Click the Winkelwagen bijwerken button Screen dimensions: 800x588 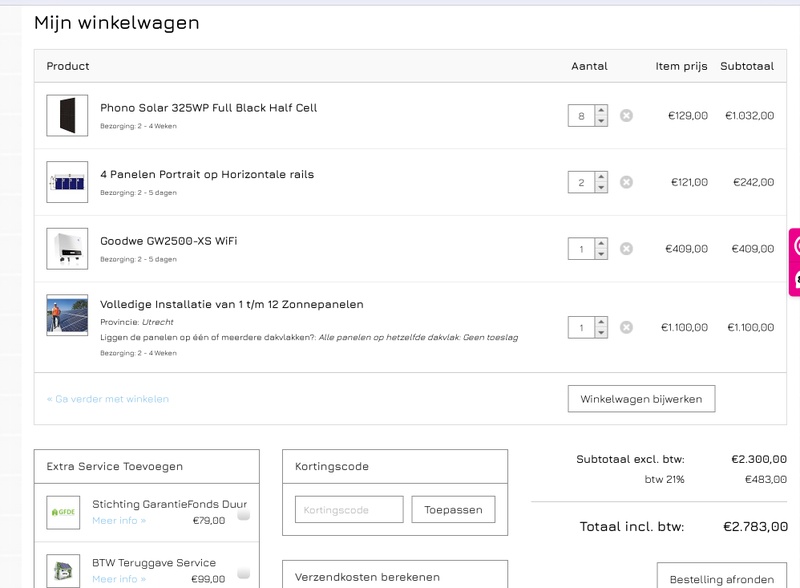[x=641, y=398]
